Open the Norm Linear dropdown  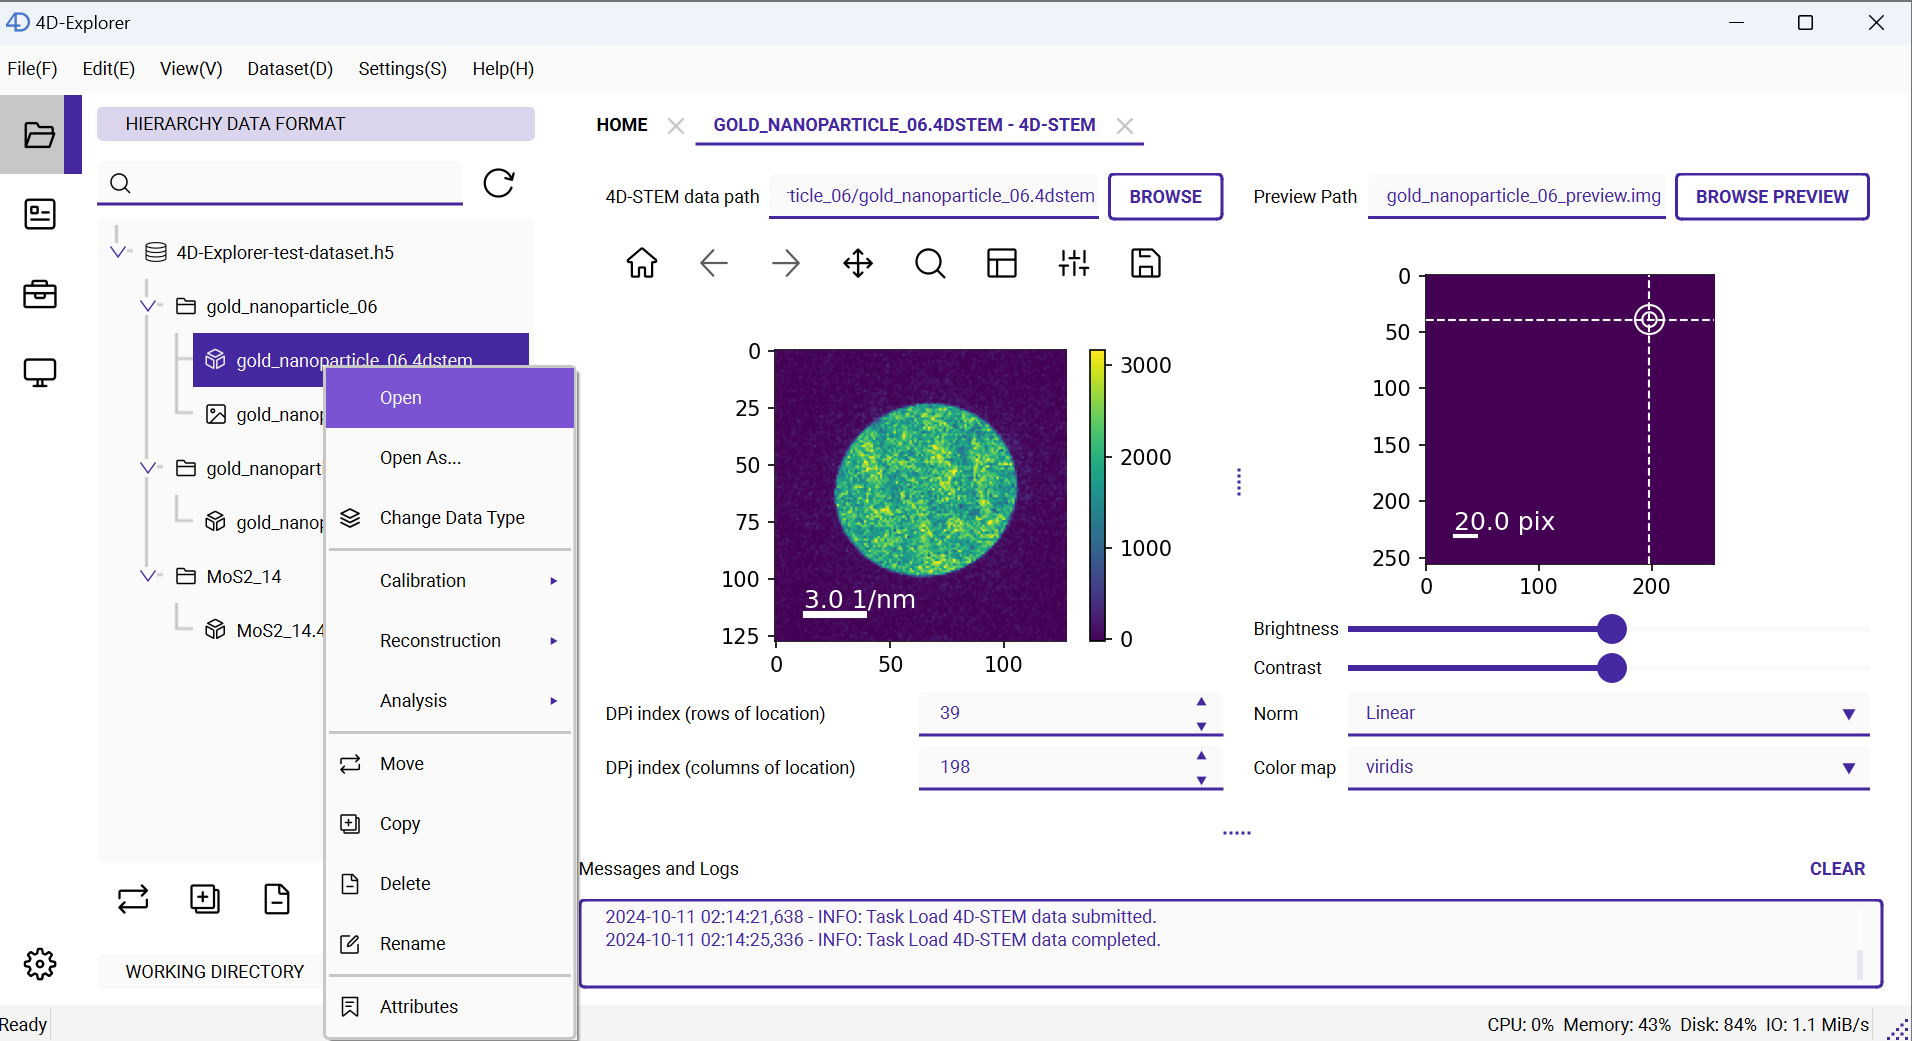(x=1608, y=713)
